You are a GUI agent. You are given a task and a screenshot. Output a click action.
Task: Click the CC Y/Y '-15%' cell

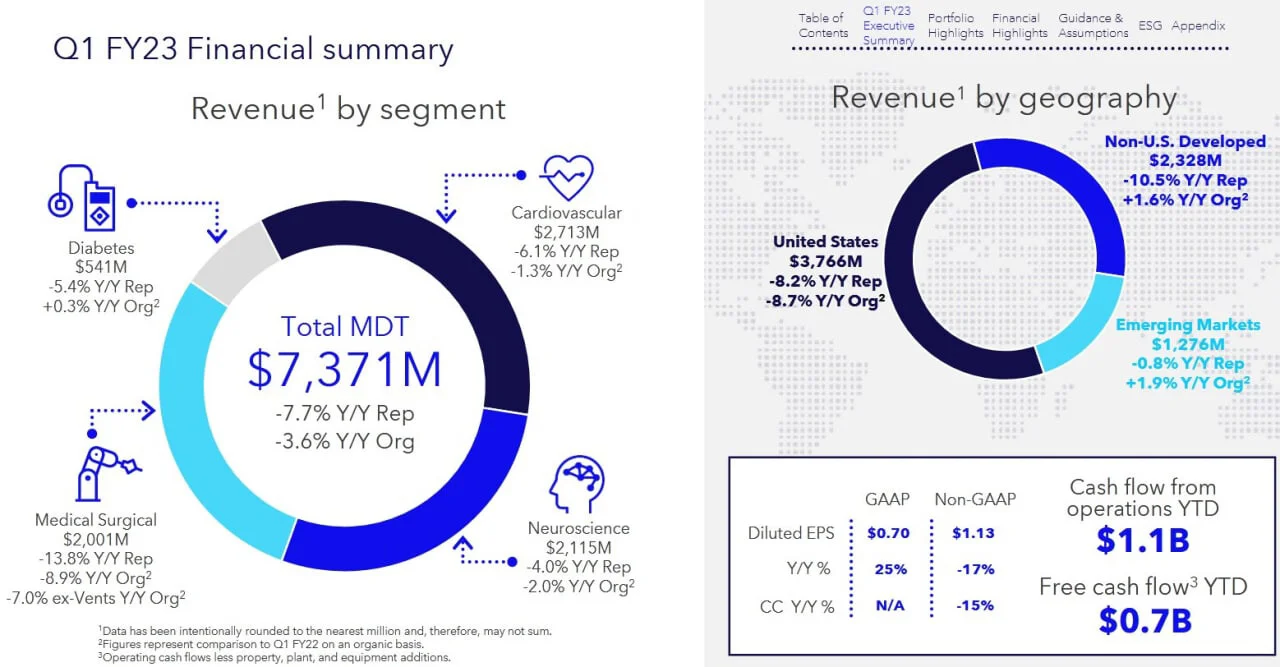click(x=975, y=607)
